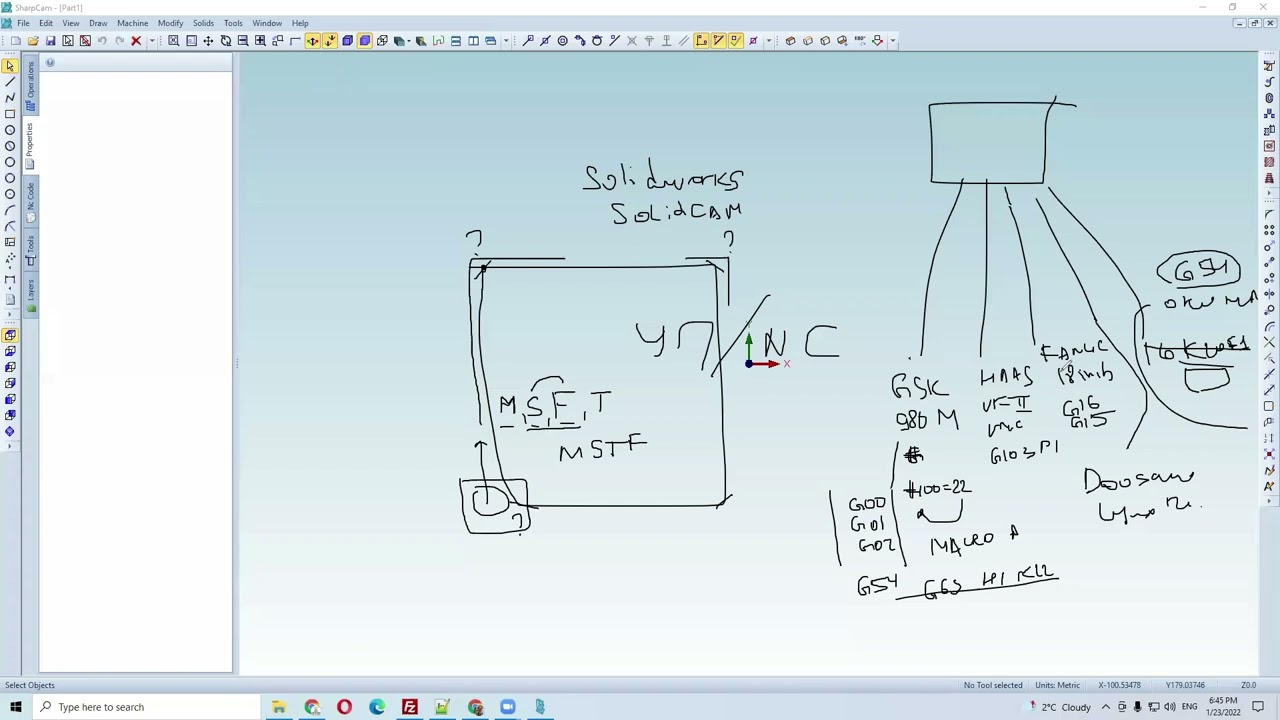Click the ENG language indicator
The image size is (1280, 720).
[x=1189, y=707]
